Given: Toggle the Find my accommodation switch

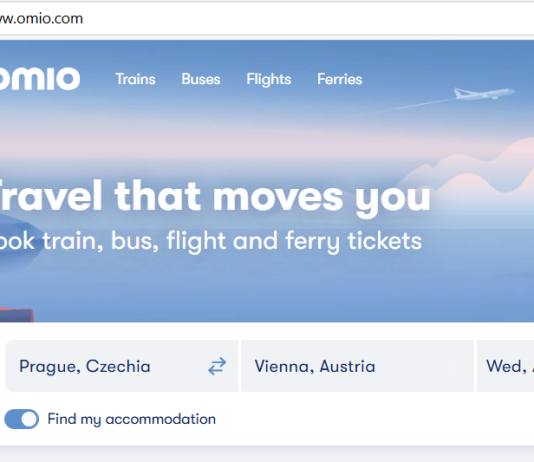Looking at the screenshot, I should coord(21,419).
